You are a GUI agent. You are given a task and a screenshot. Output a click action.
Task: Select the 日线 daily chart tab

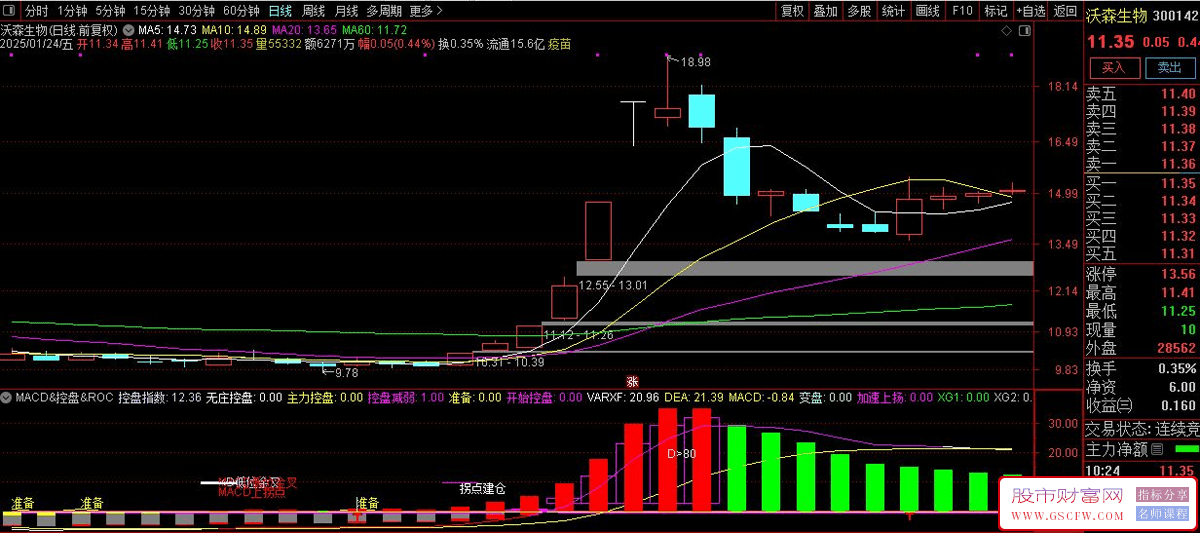281,11
